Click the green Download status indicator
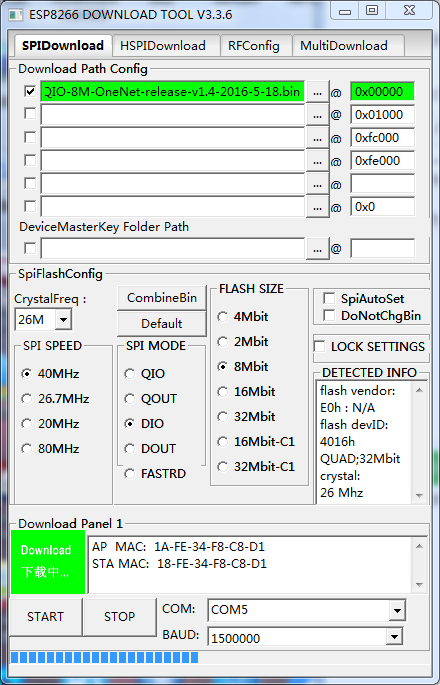This screenshot has width=440, height=685. pos(48,562)
